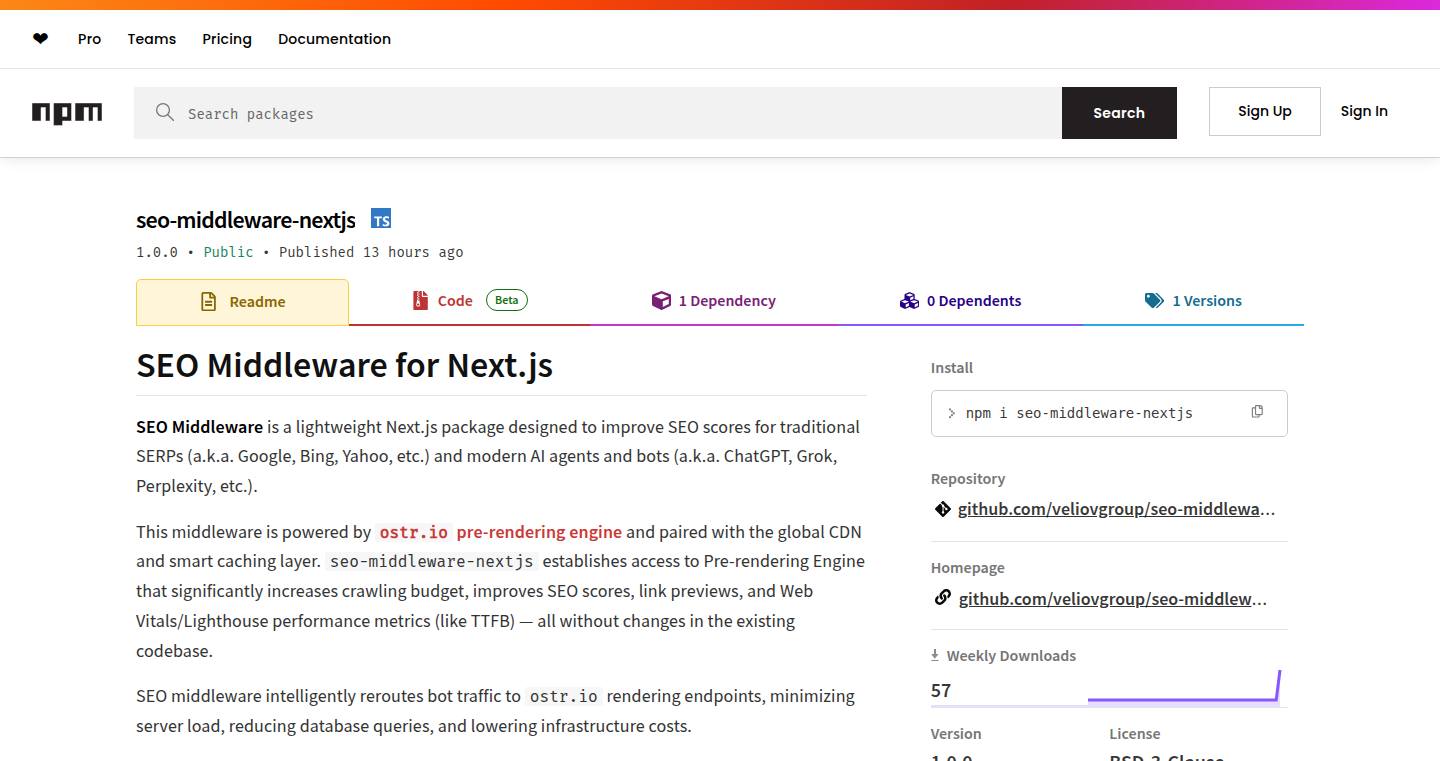
Task: Click the License section label
Action: (x=1134, y=734)
